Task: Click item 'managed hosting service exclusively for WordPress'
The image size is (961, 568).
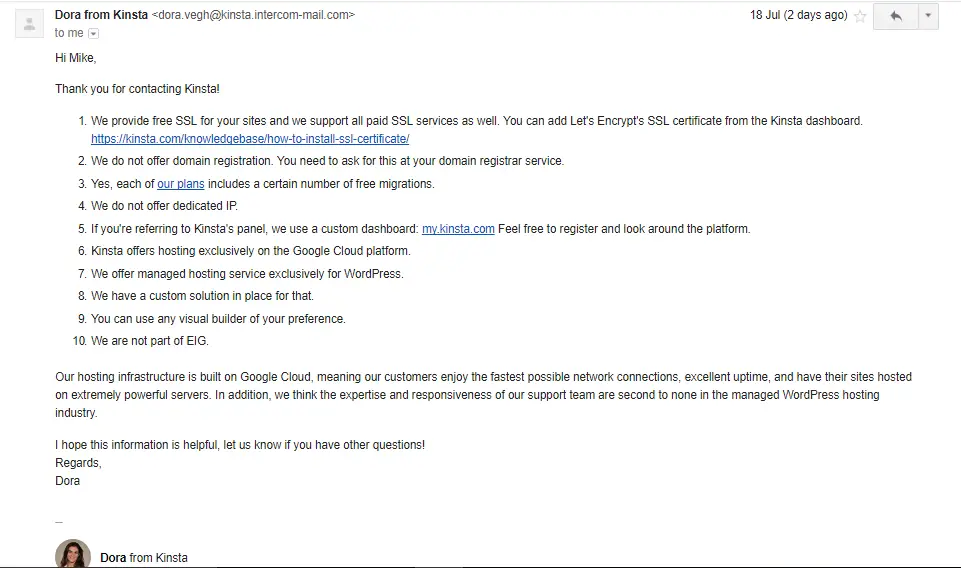Action: (x=247, y=274)
